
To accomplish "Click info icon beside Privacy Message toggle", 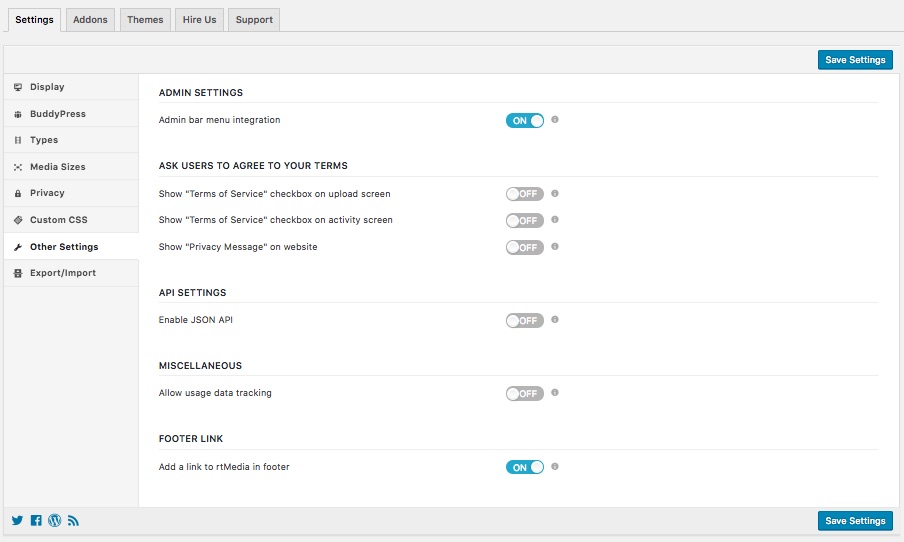I will [x=555, y=246].
